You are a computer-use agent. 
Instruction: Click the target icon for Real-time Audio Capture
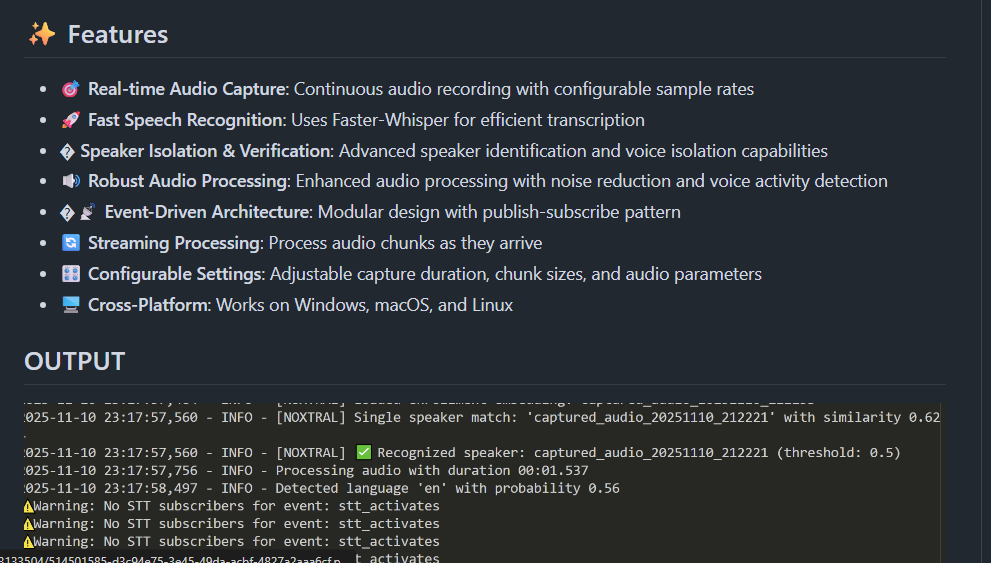pos(70,89)
